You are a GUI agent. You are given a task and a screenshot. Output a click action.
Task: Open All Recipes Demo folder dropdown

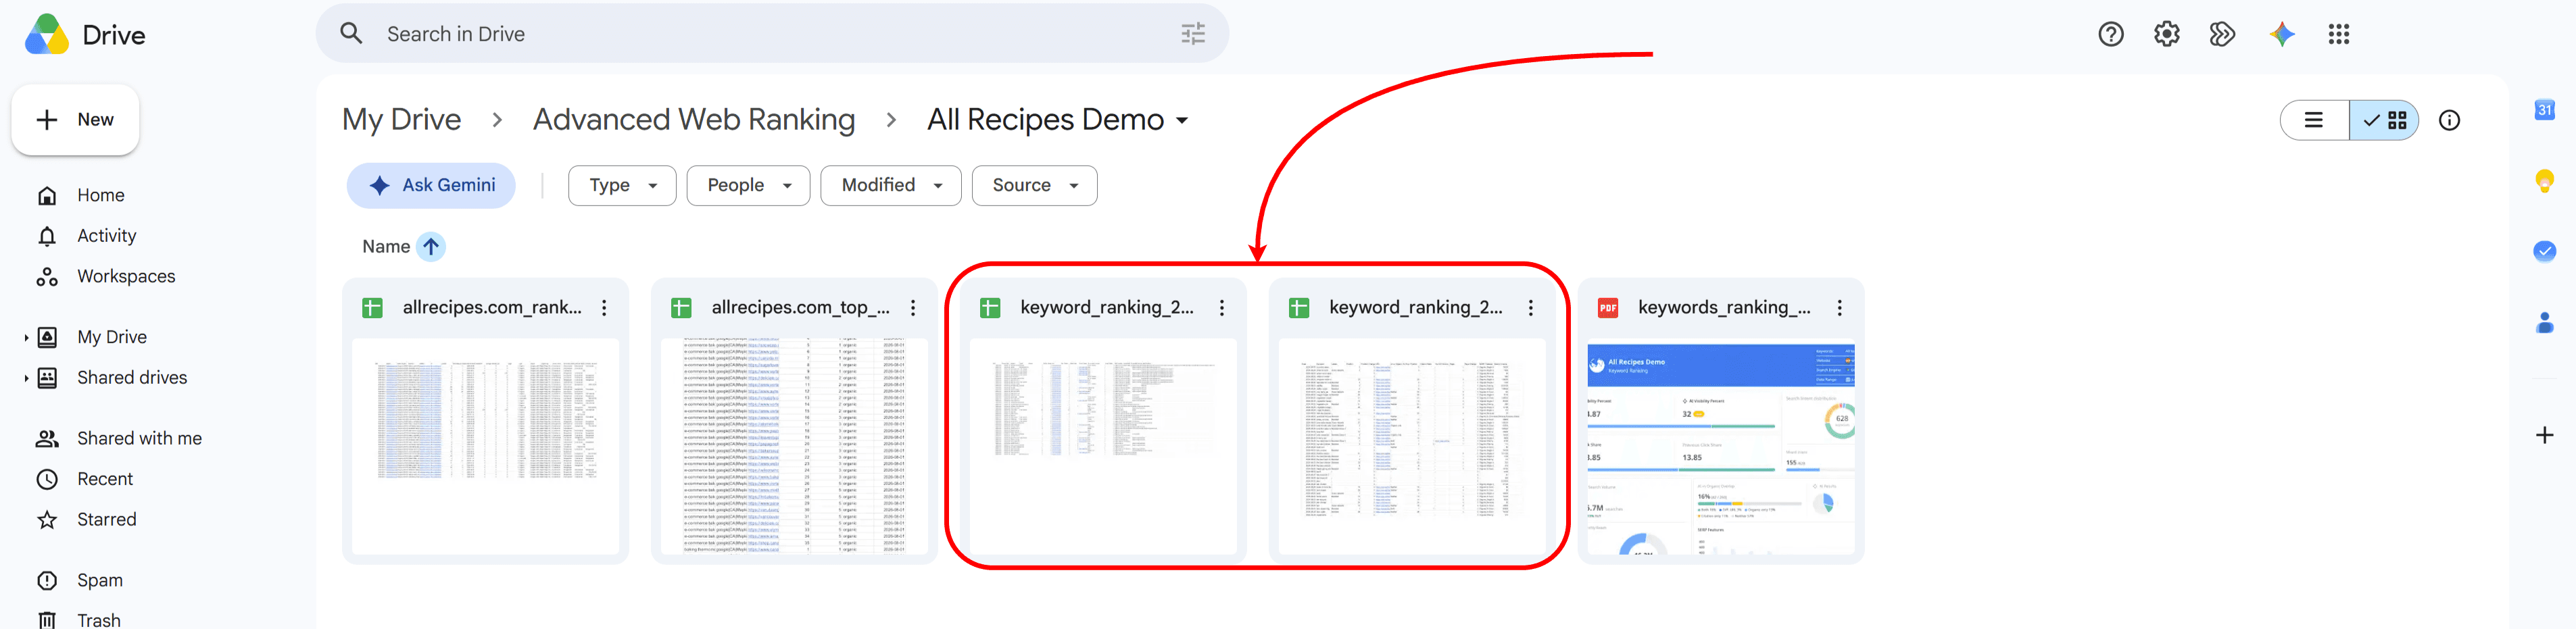1182,120
